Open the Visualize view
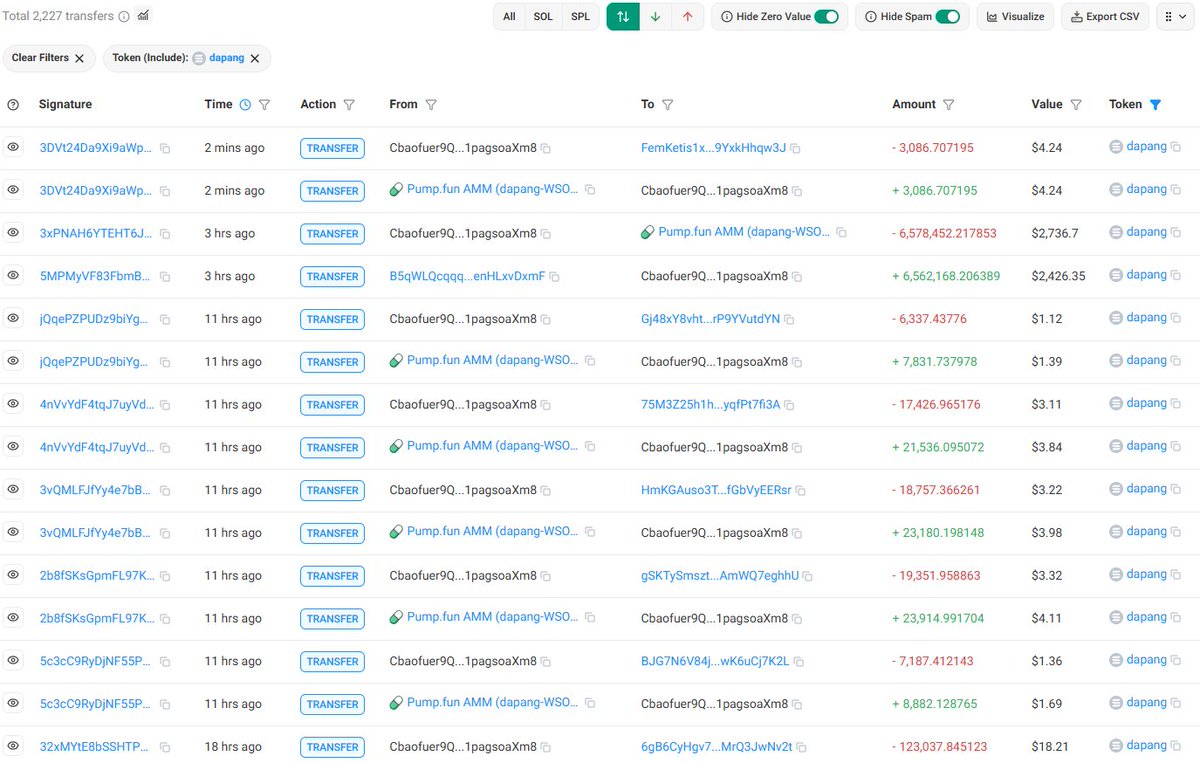Viewport: 1200px width, 763px height. (x=1015, y=16)
